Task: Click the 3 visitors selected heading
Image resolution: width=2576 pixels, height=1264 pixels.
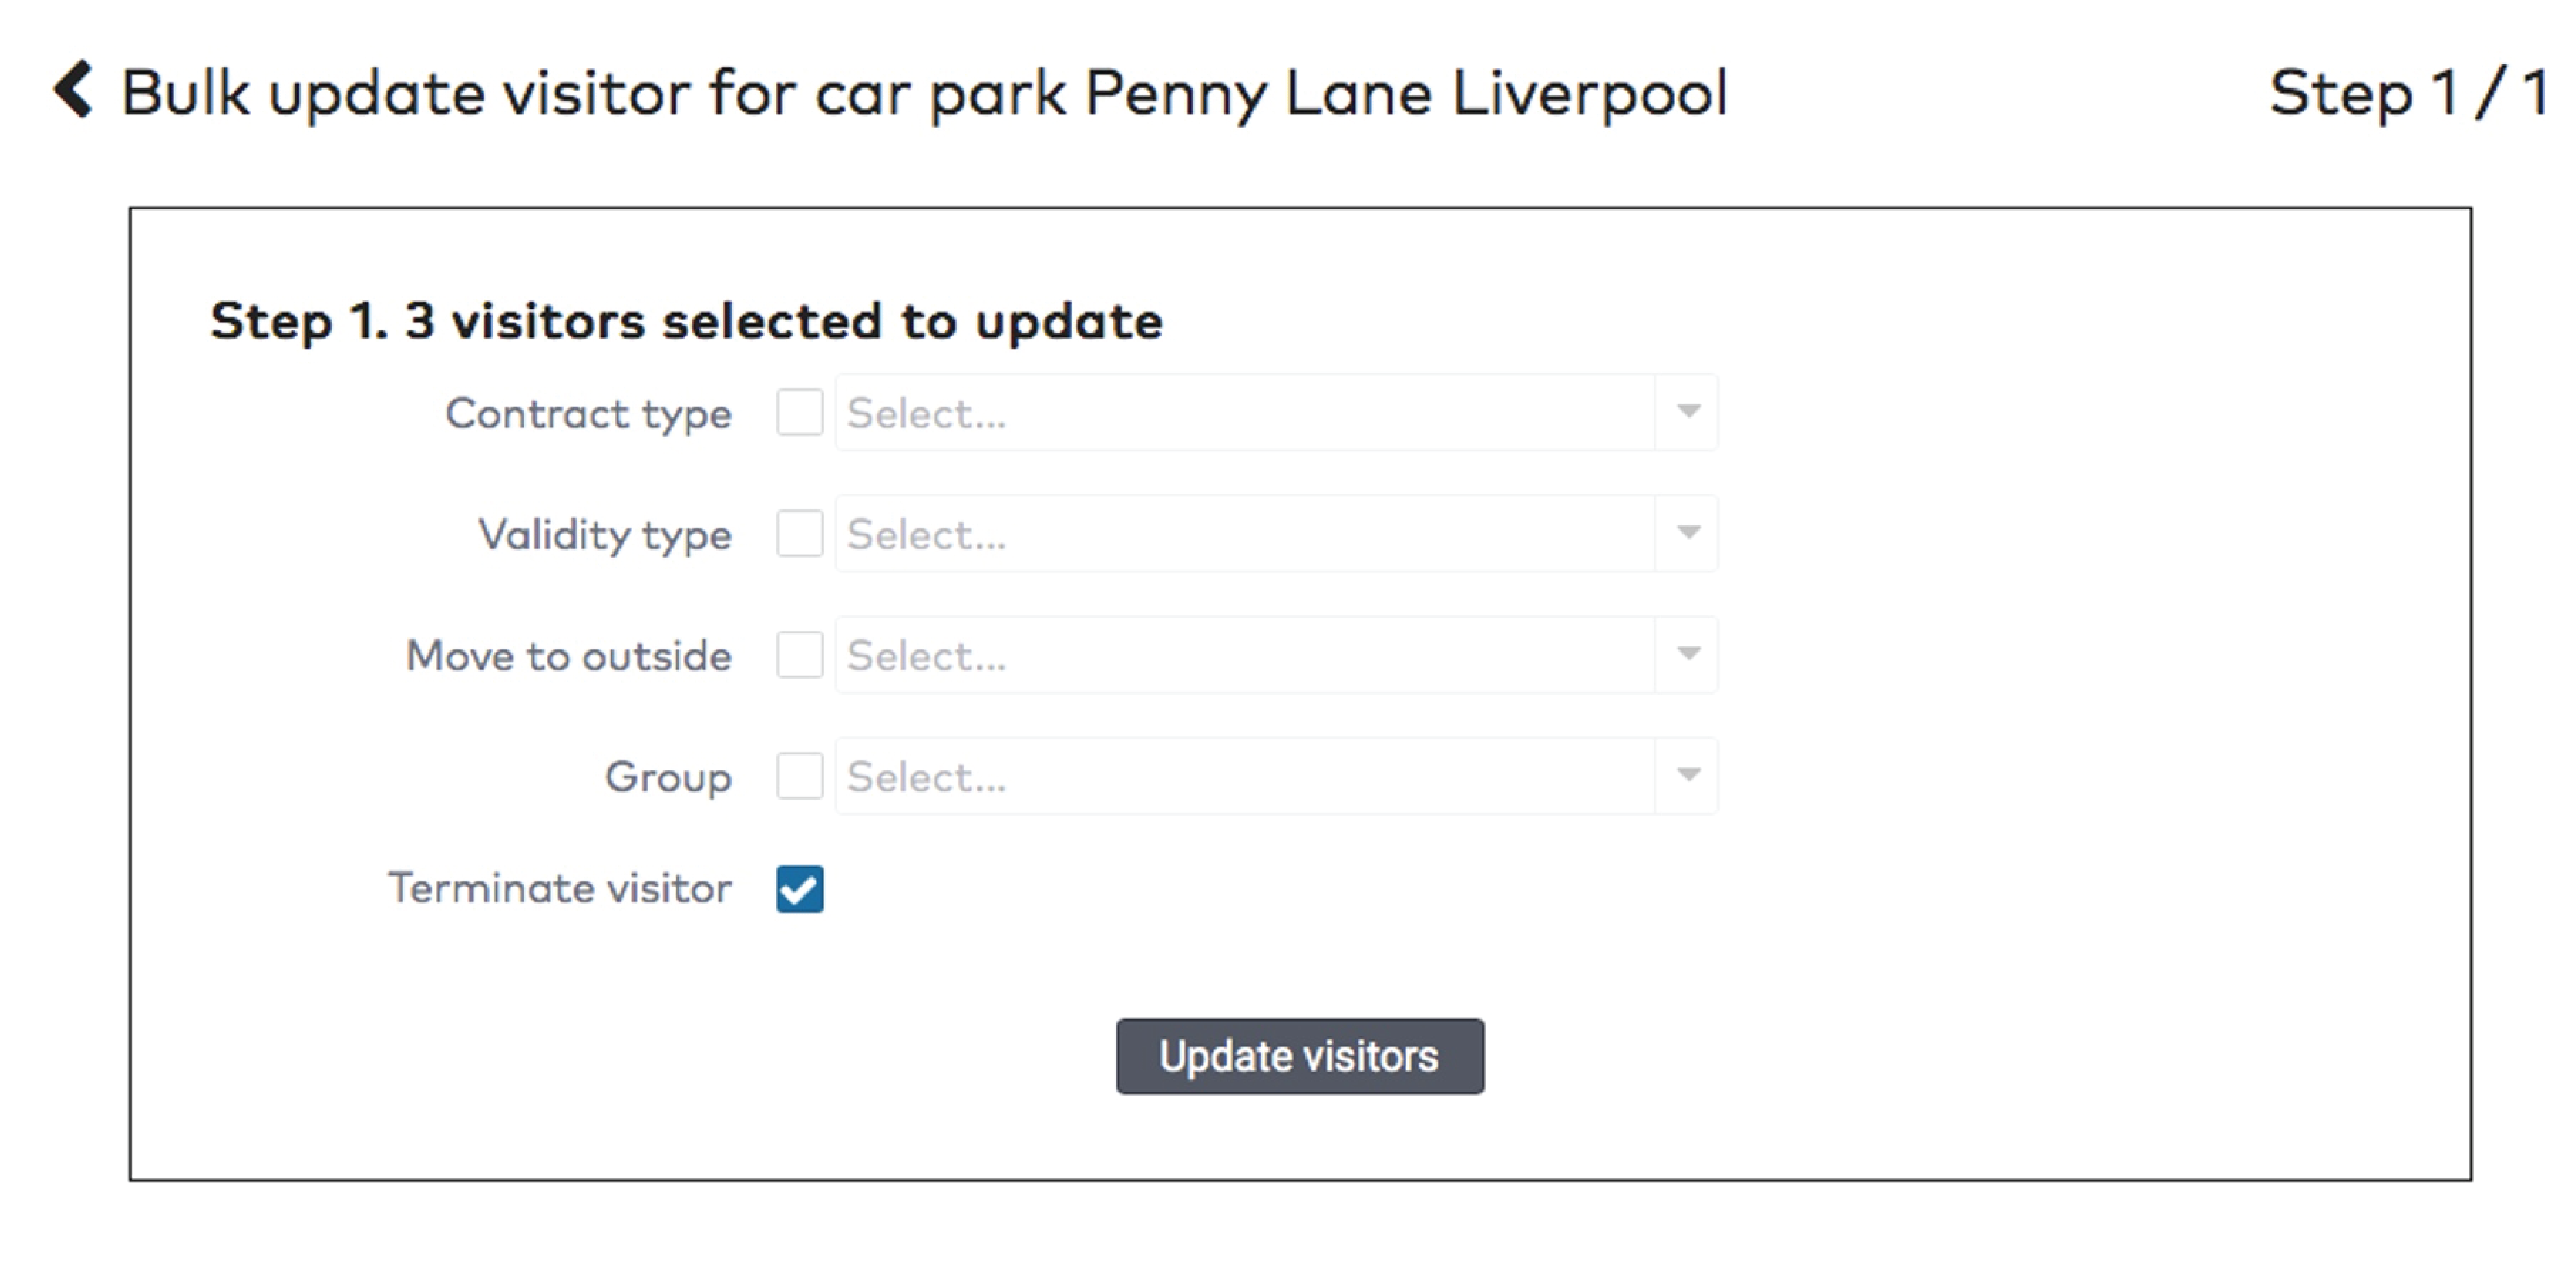Action: pyautogui.click(x=686, y=322)
